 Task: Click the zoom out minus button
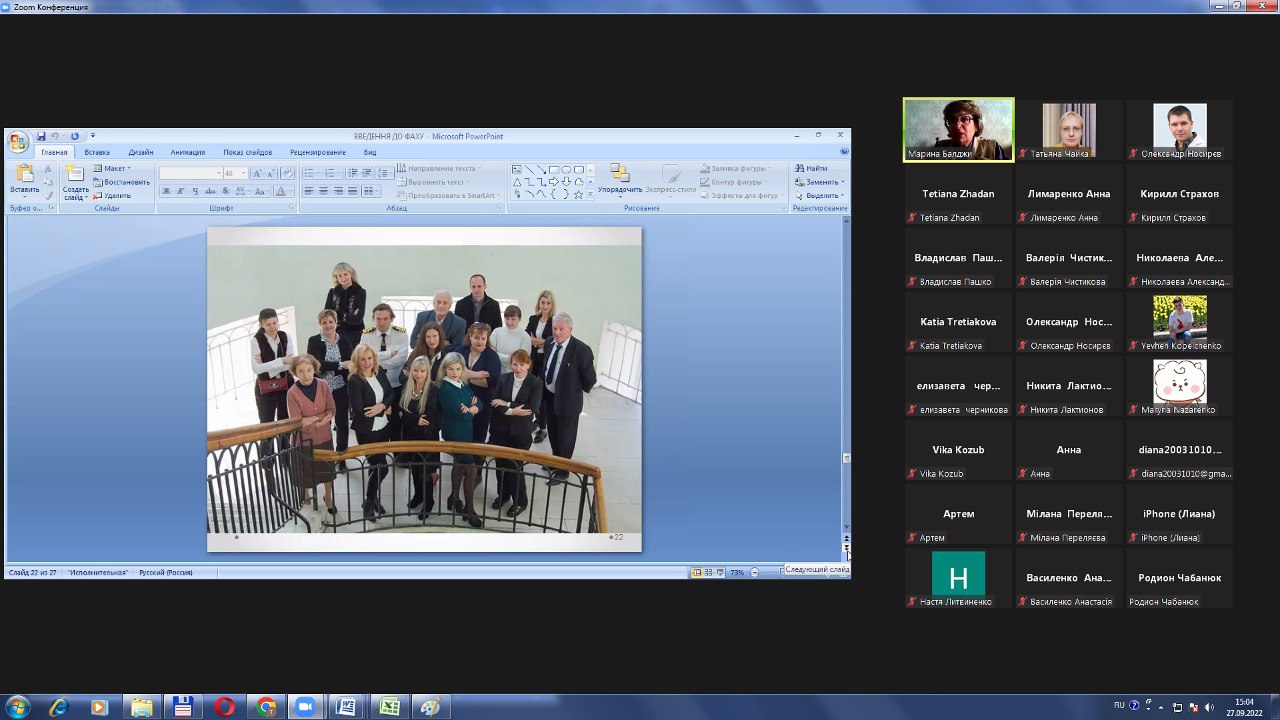click(x=755, y=573)
